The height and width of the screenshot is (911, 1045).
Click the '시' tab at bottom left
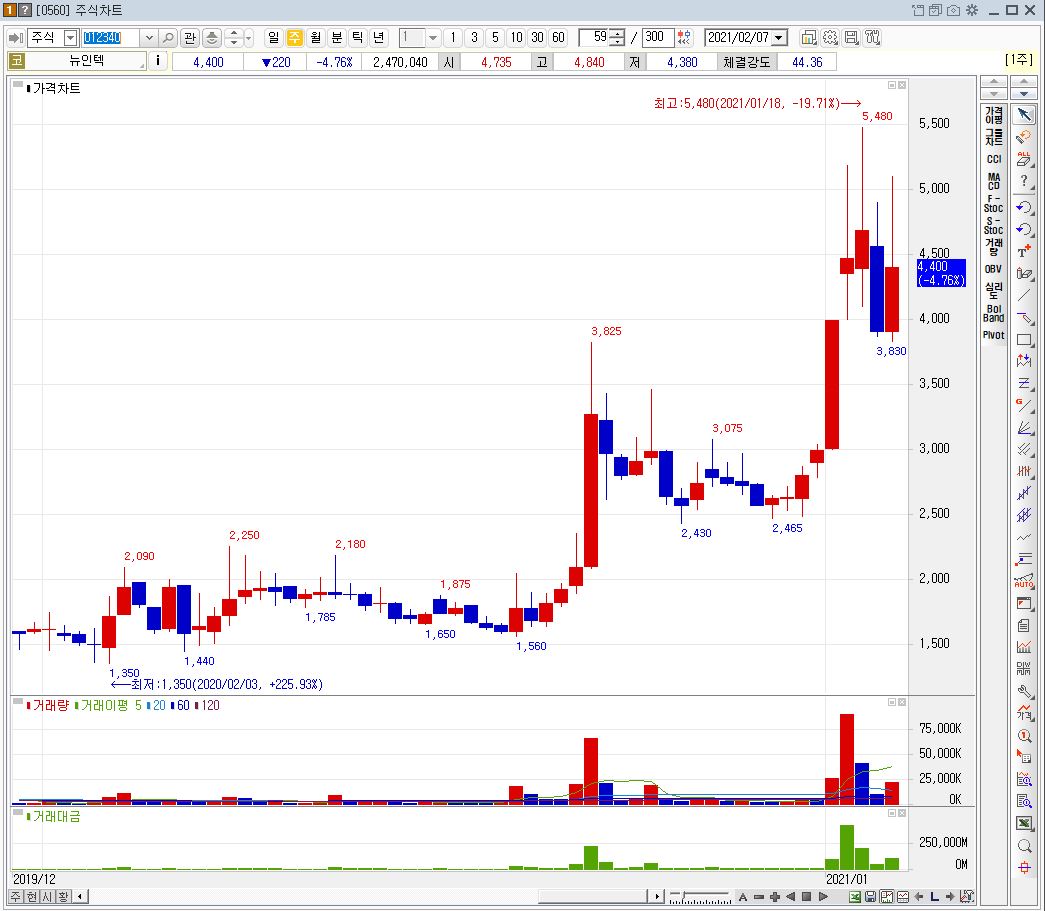pyautogui.click(x=47, y=897)
